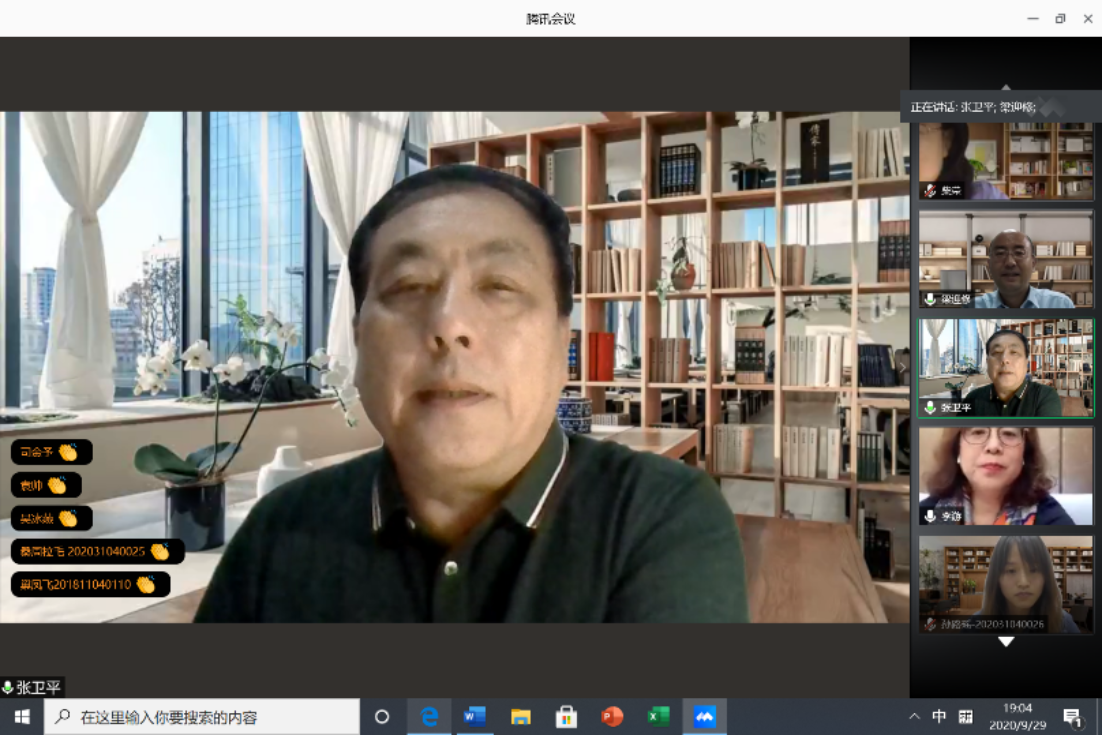The height and width of the screenshot is (735, 1103).
Task: Click the down arrow below the participant list
Action: click(1005, 643)
